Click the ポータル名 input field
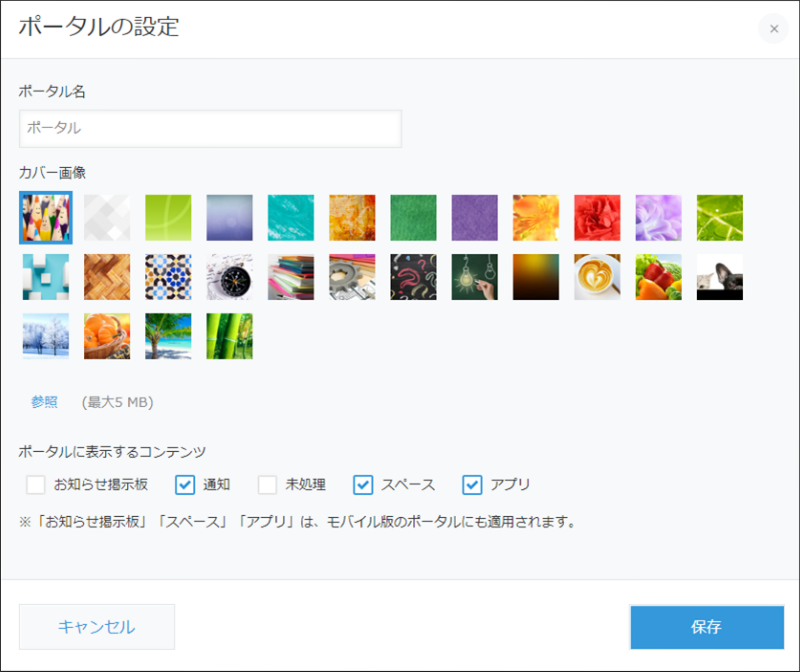Viewport: 800px width, 672px height. (210, 129)
